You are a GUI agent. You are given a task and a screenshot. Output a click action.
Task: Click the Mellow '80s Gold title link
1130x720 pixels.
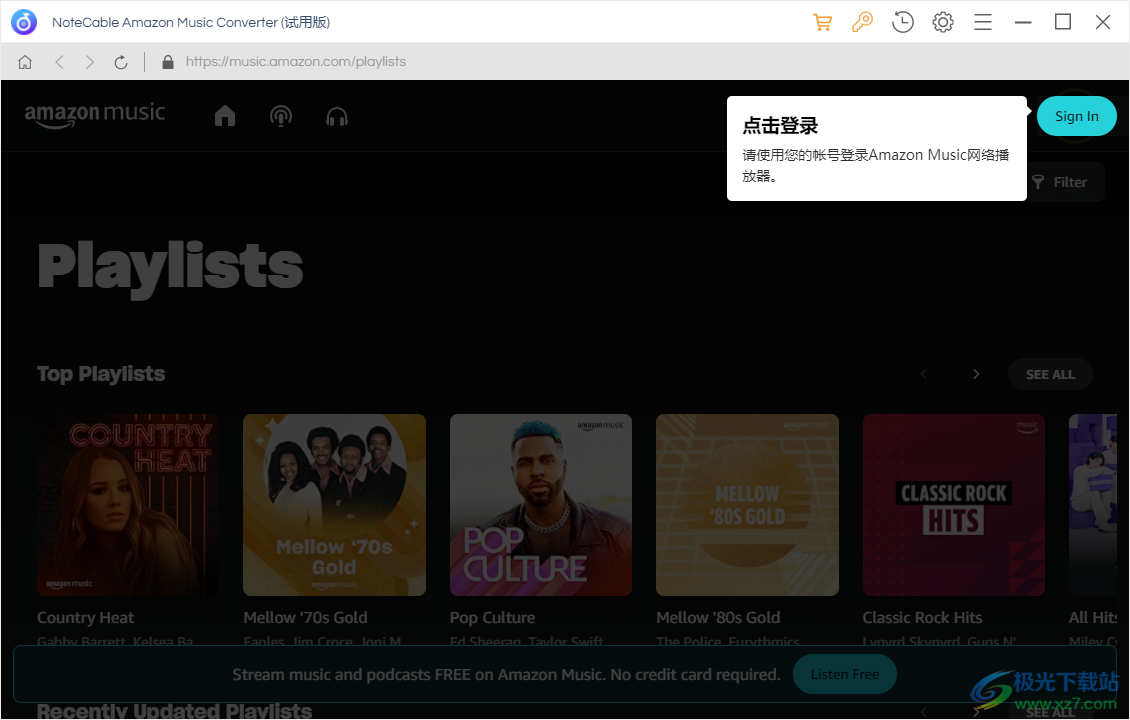(718, 618)
